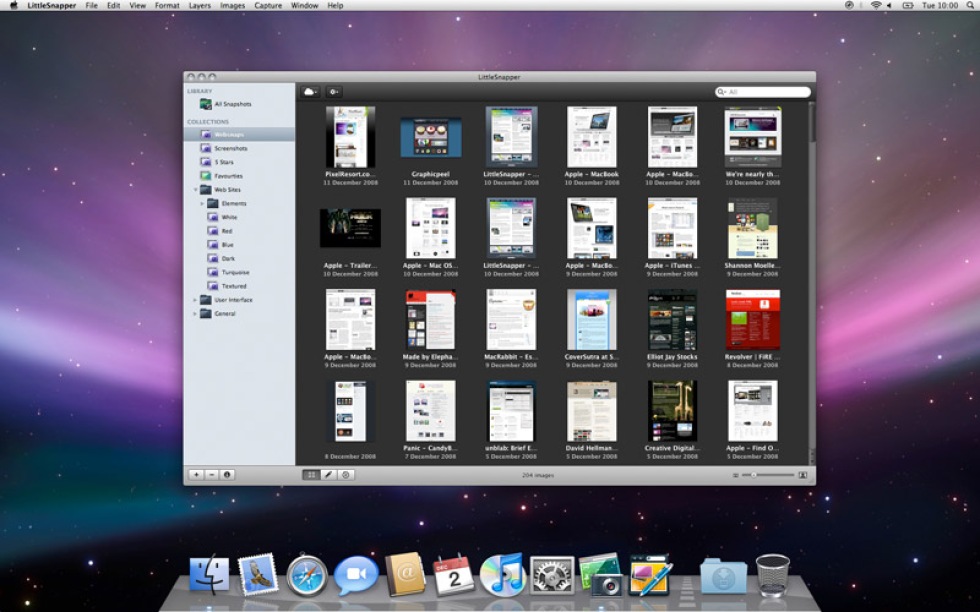Select the Creative Digital… thumbnail
The image size is (980, 612).
[x=672, y=411]
